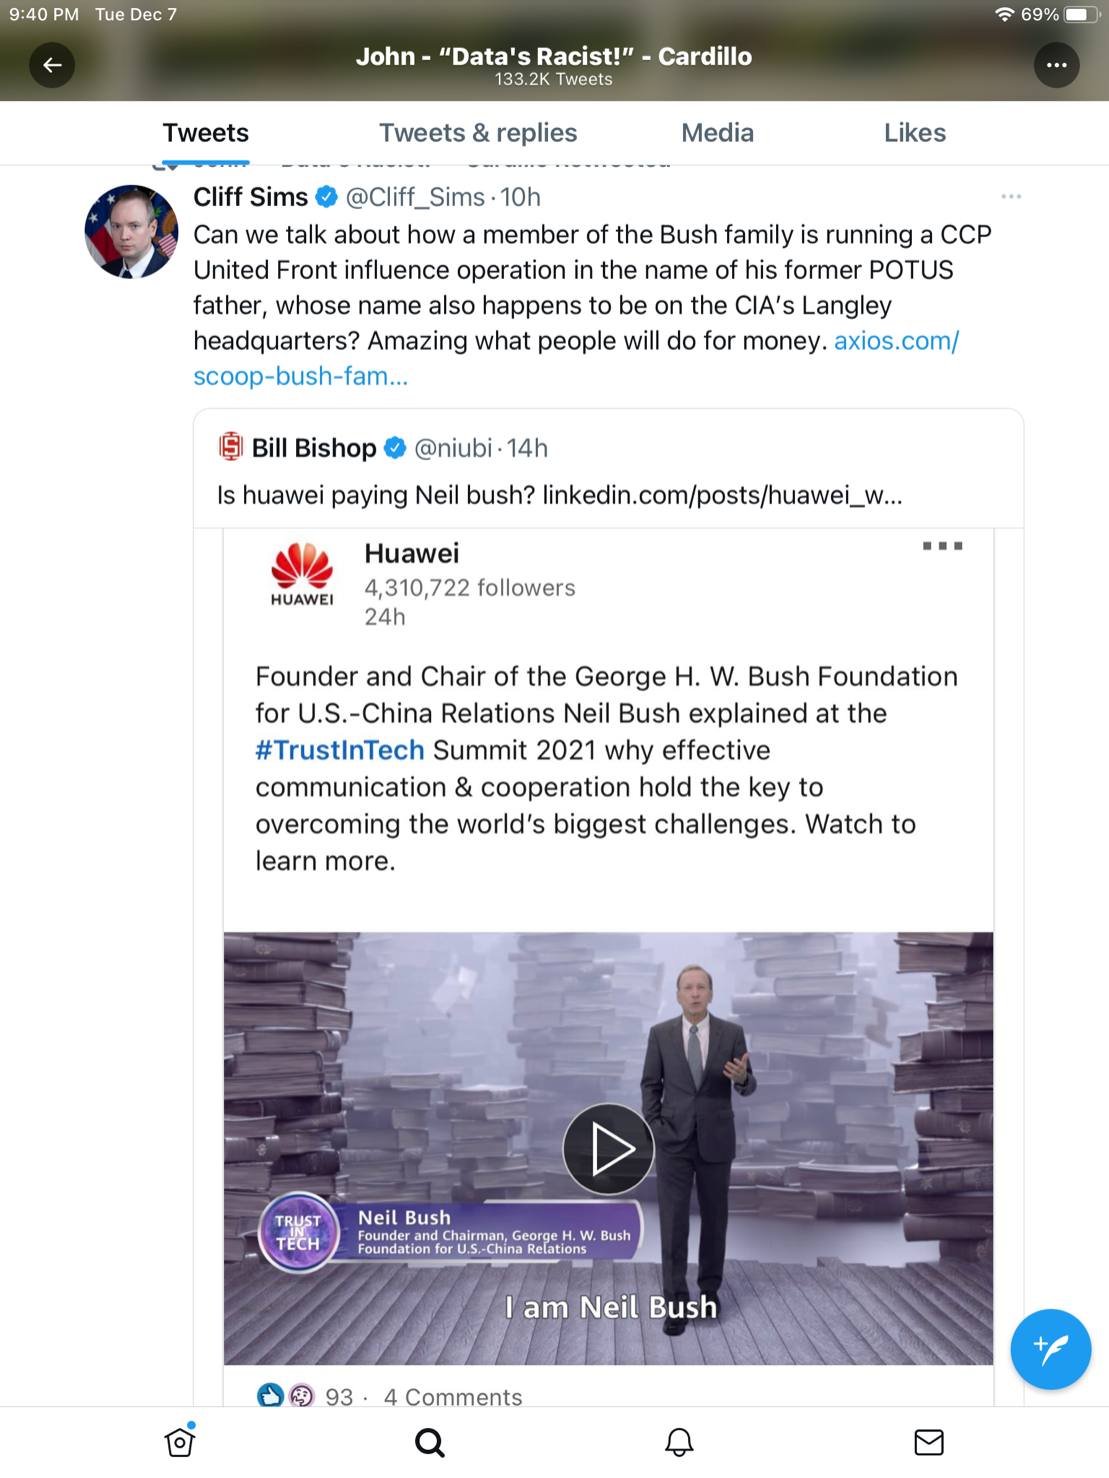Open Cliff Sims profile picture
The height and width of the screenshot is (1478, 1109).
[131, 232]
